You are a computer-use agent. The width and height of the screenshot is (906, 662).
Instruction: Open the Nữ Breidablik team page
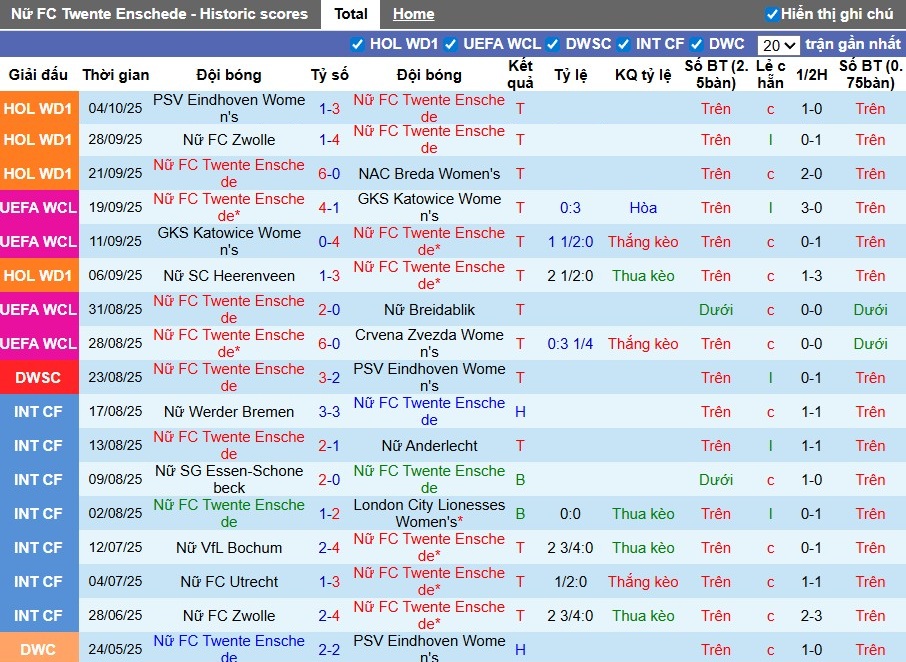(x=429, y=310)
